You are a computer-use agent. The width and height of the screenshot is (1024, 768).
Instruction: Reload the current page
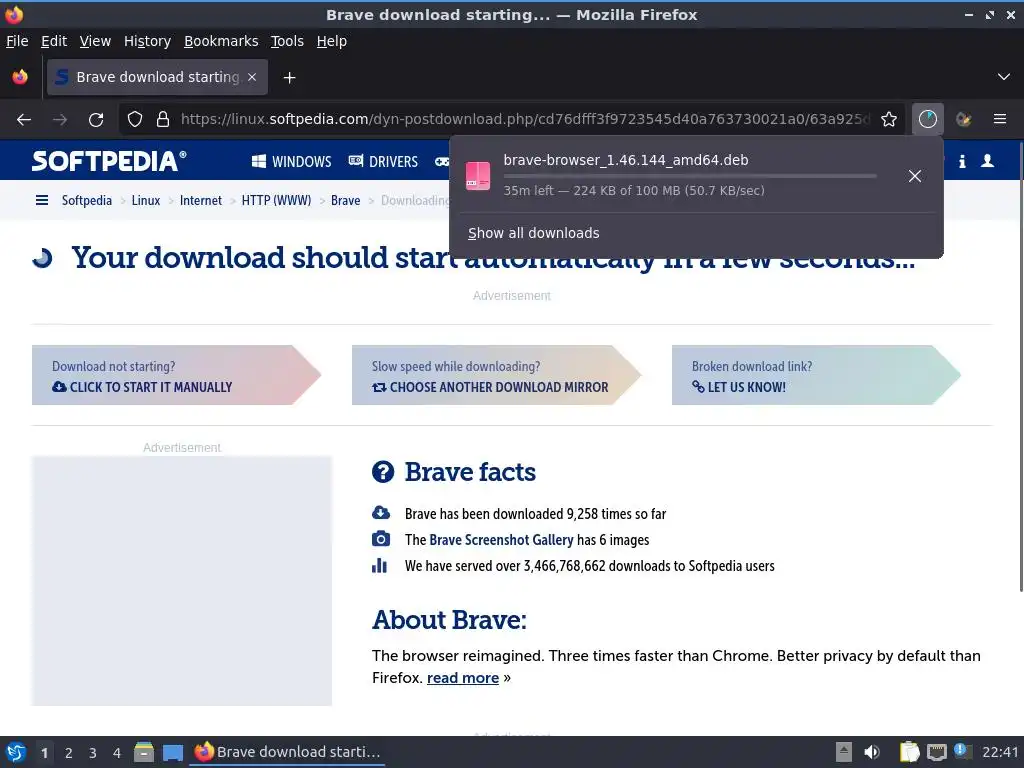click(96, 120)
